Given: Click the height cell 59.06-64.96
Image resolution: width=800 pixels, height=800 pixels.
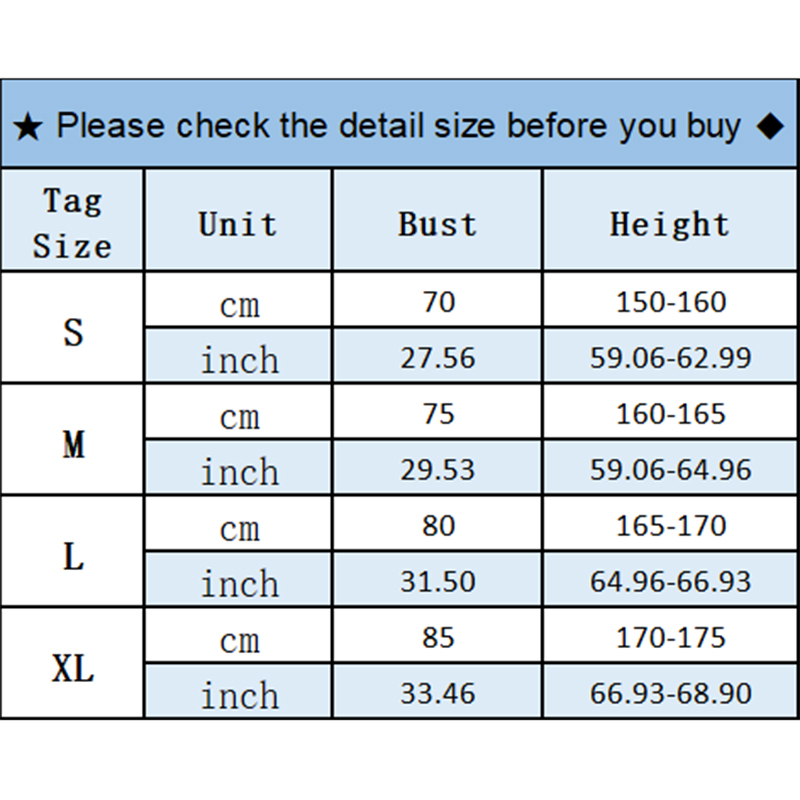Looking at the screenshot, I should (x=670, y=470).
